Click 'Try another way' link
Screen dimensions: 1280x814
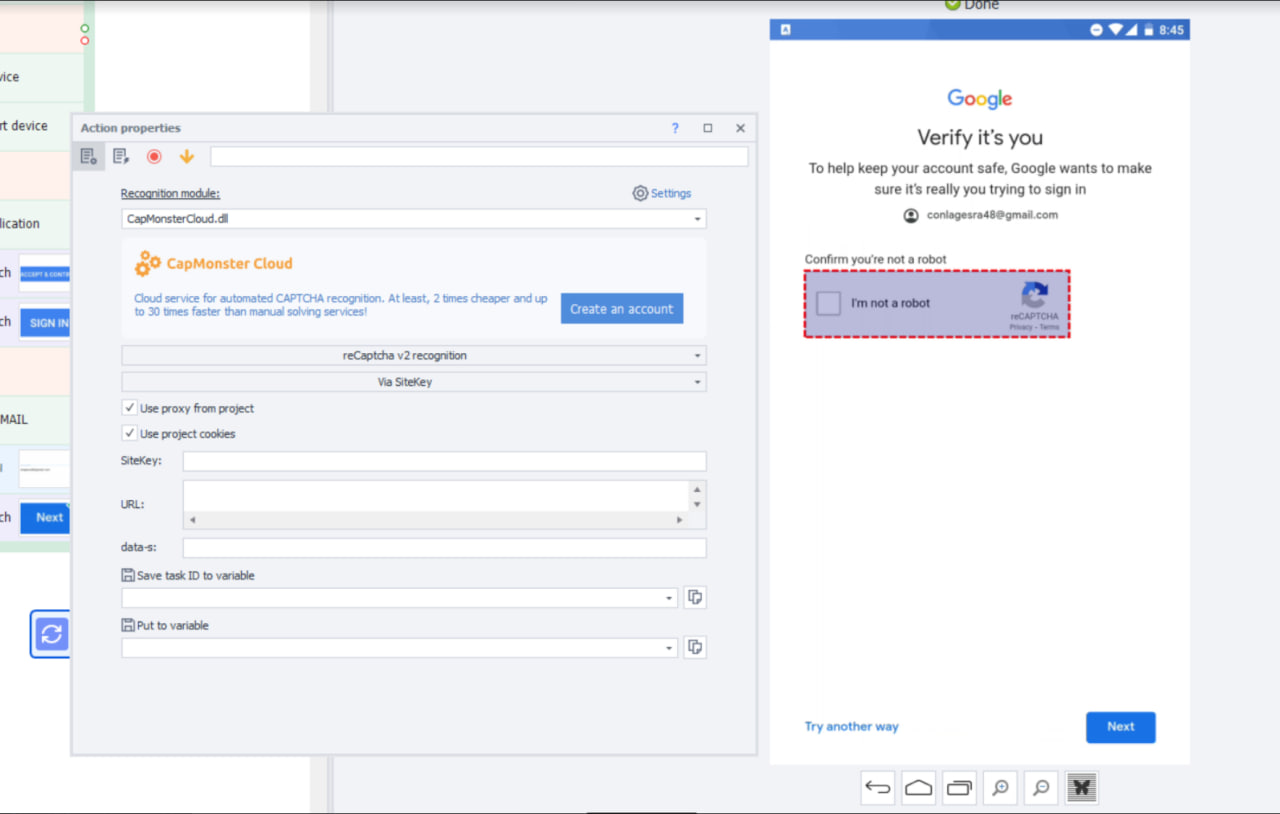[x=852, y=727]
